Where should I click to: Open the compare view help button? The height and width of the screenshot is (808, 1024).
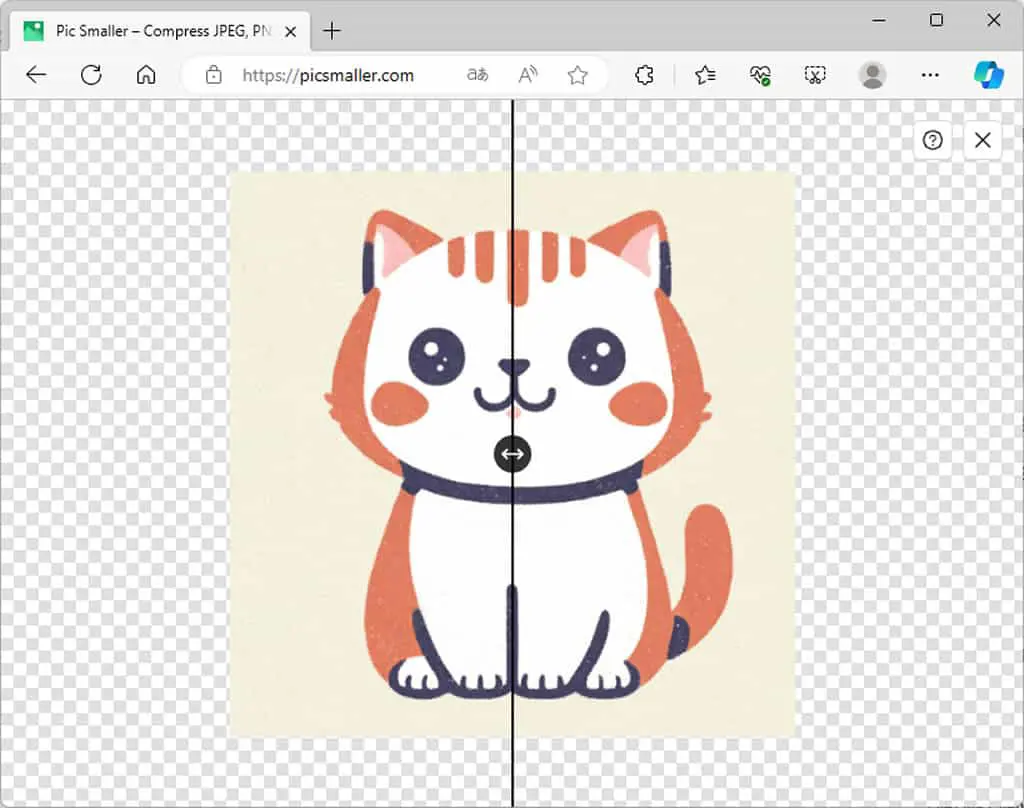point(933,140)
